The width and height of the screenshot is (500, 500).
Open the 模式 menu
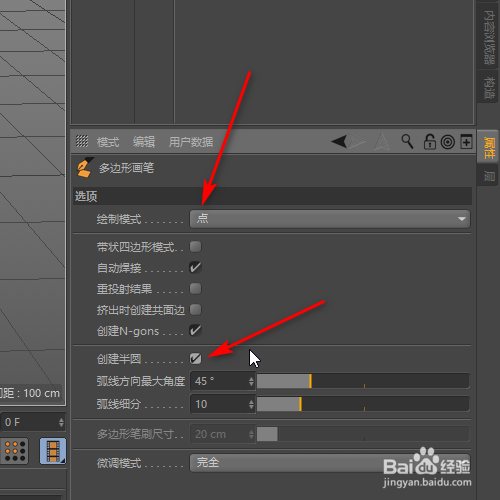coord(108,142)
